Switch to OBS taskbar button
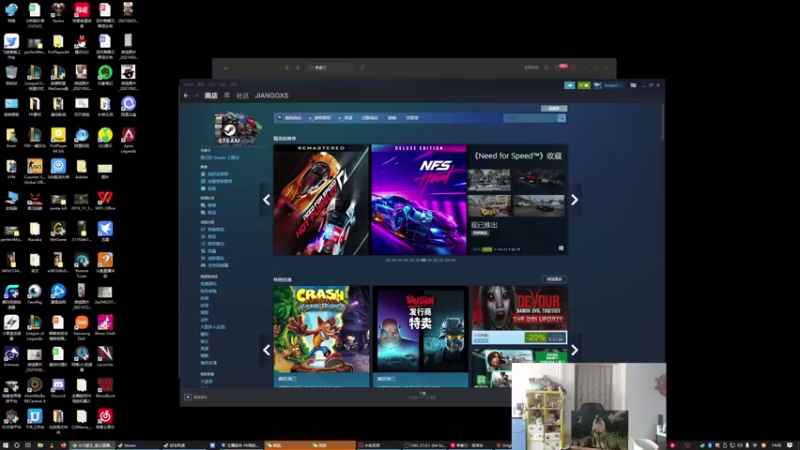800x450 pixels. point(424,445)
